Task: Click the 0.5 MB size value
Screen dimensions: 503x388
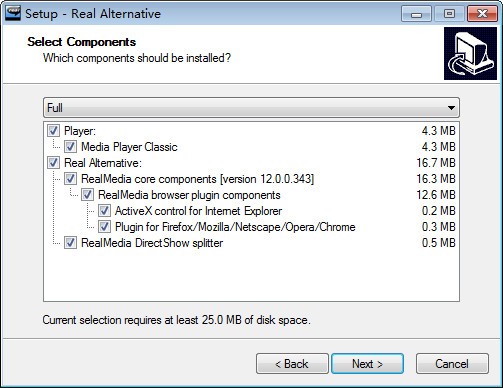Action: (x=439, y=243)
